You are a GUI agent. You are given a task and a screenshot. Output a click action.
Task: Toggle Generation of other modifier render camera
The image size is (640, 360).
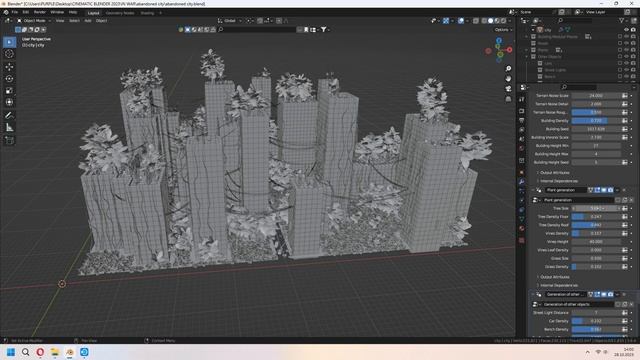(x=611, y=294)
